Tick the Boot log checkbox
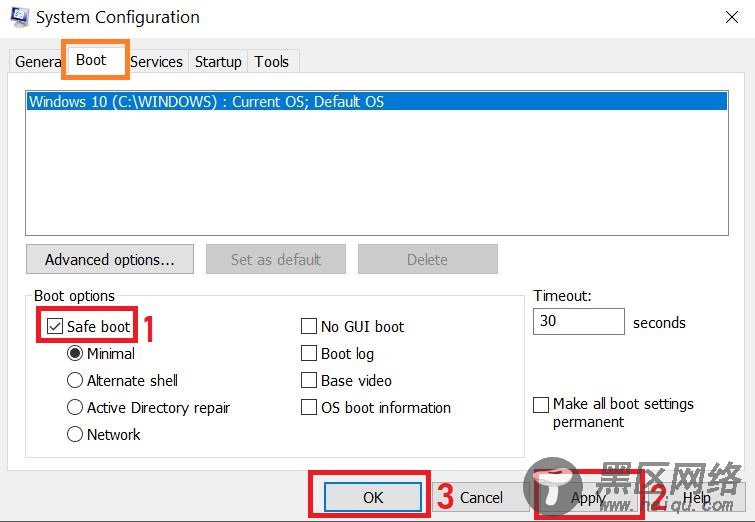This screenshot has width=755, height=522. (309, 353)
